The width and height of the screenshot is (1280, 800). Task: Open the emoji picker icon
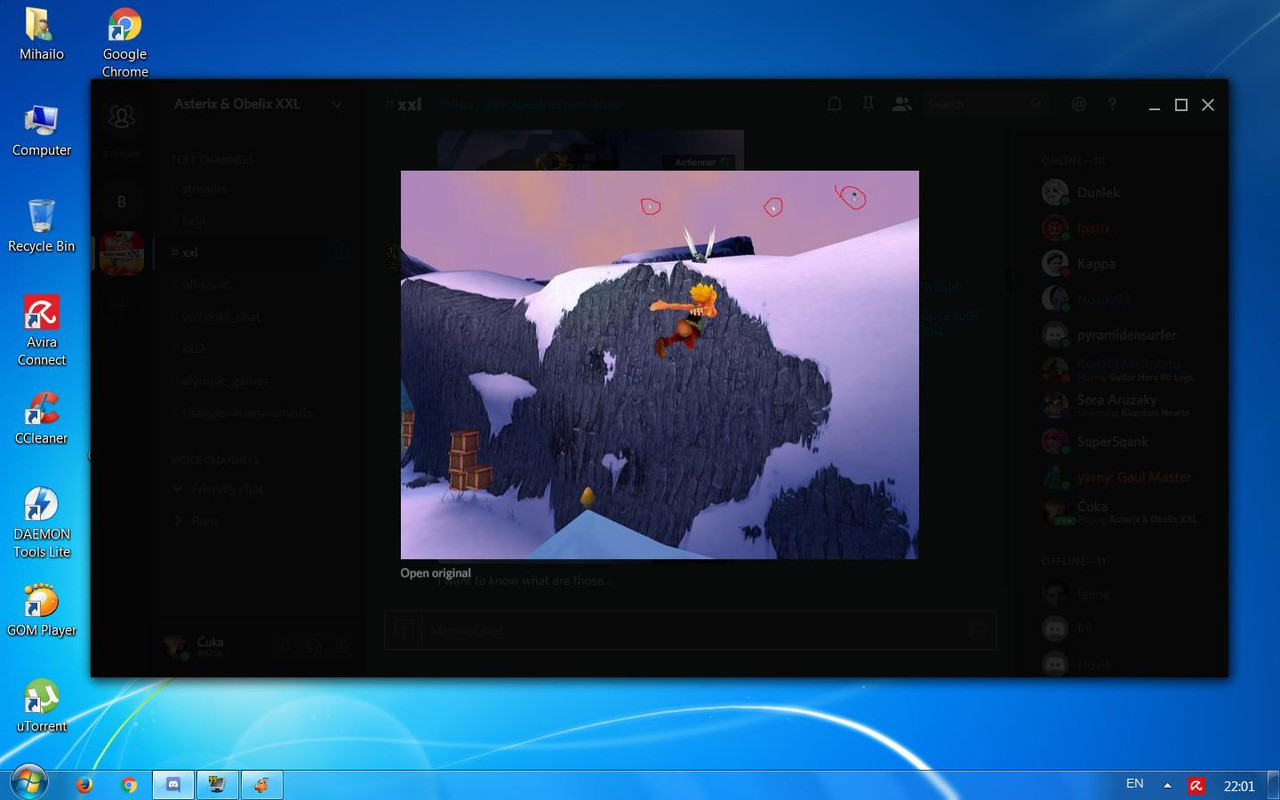point(977,630)
